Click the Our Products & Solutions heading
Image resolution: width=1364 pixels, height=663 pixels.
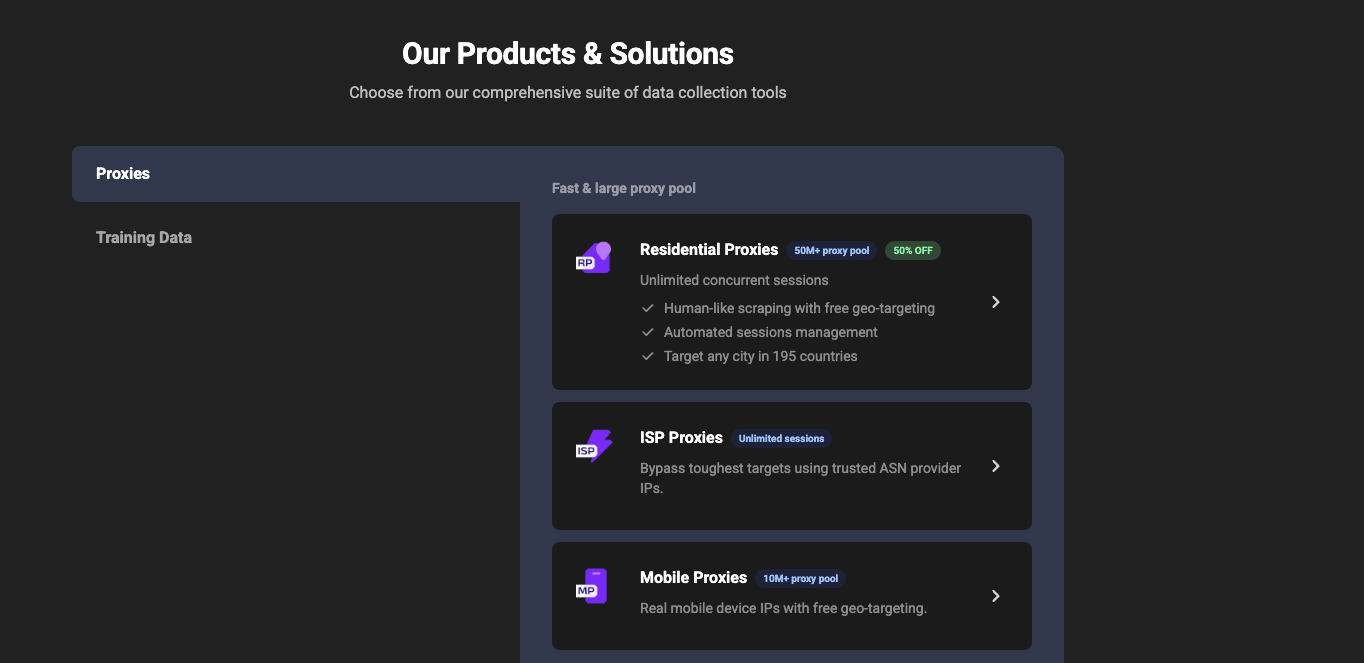coord(567,53)
